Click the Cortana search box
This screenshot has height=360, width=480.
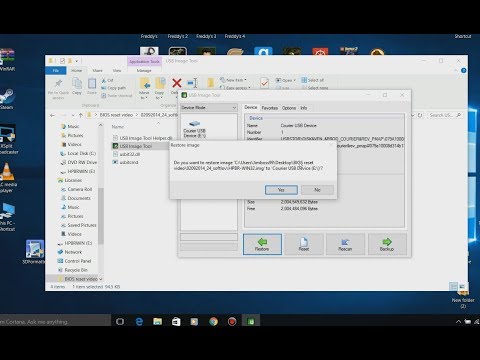[55, 322]
